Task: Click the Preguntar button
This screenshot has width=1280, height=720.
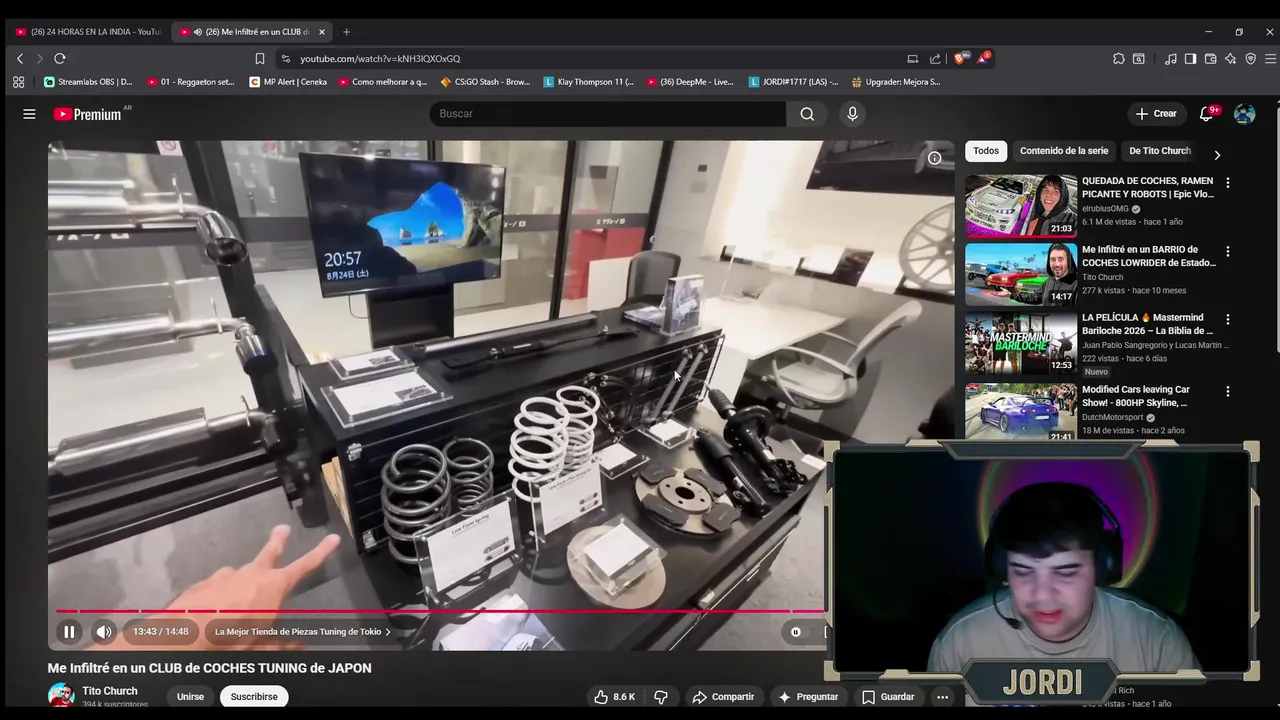Action: pyautogui.click(x=808, y=697)
